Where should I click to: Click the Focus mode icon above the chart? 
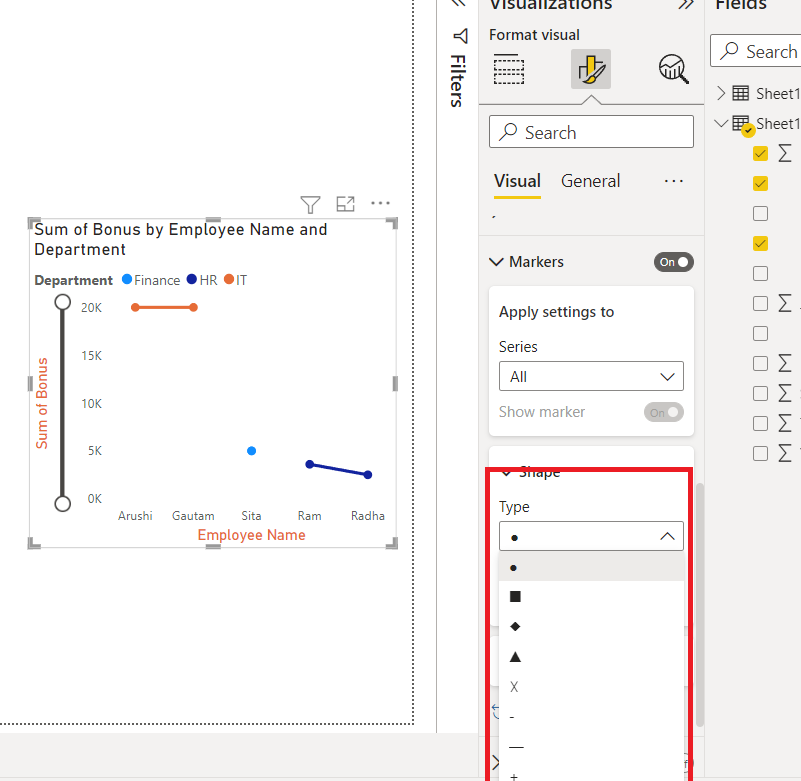(x=345, y=204)
